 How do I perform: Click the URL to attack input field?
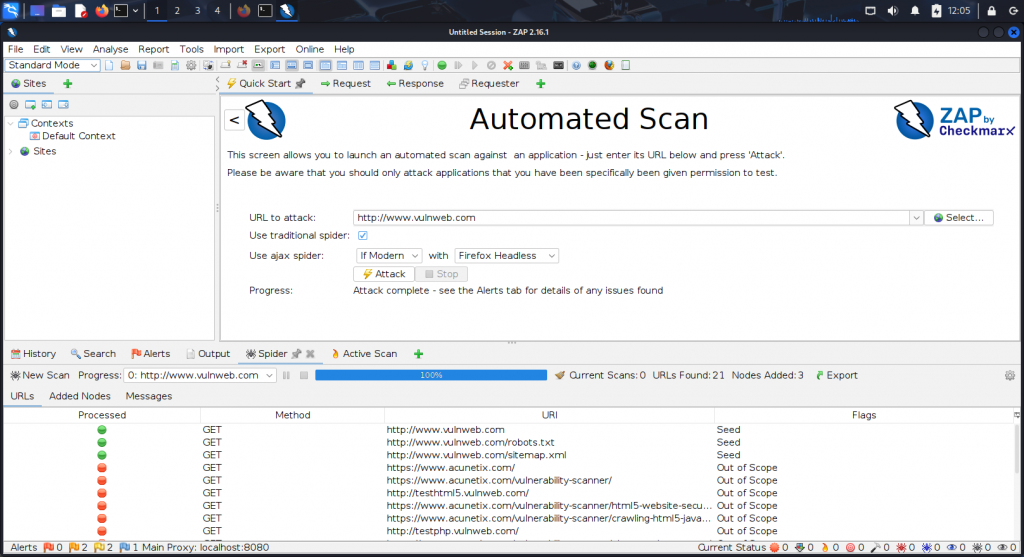(x=632, y=218)
